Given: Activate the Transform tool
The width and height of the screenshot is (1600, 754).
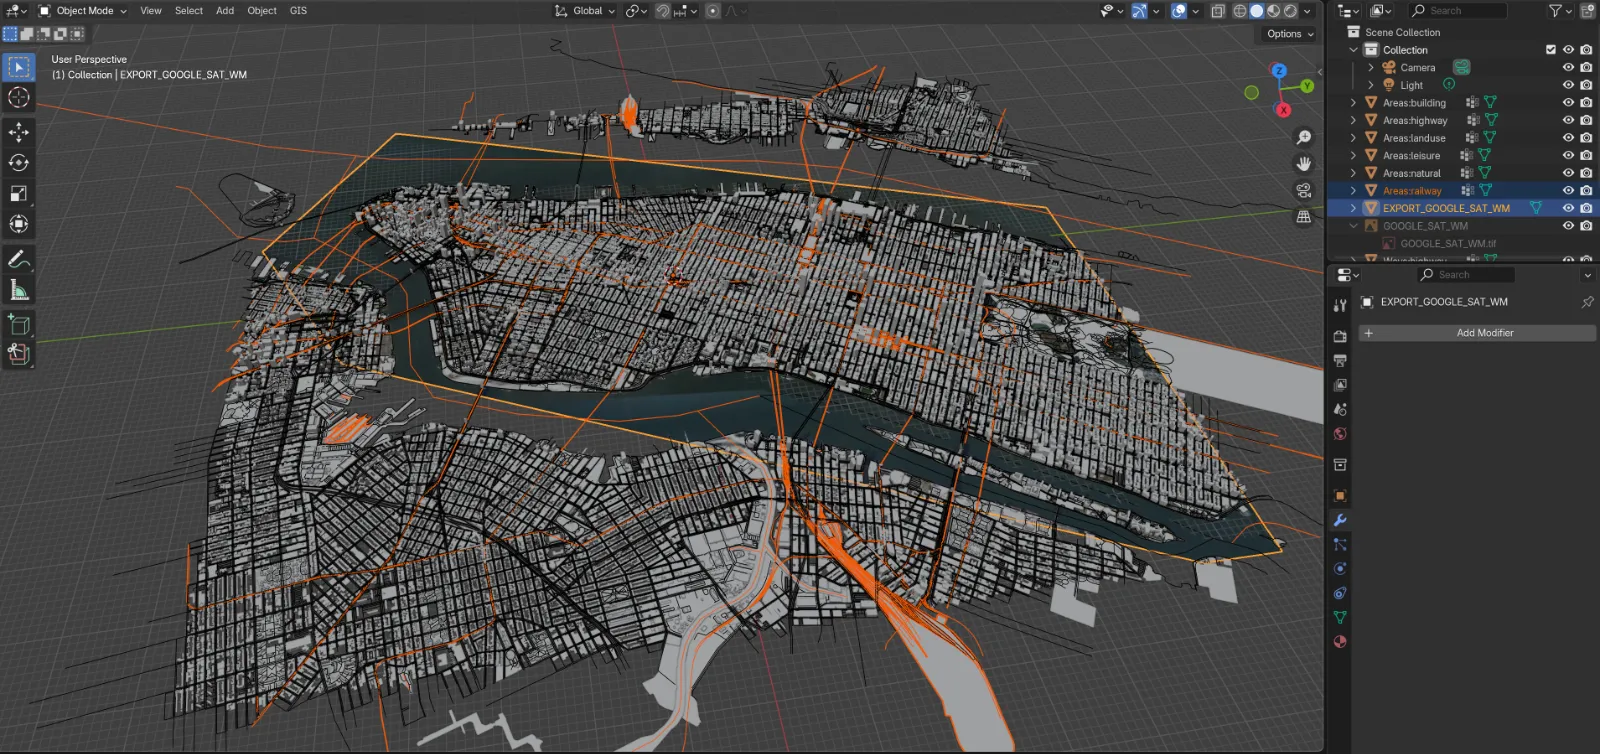Looking at the screenshot, I should (x=19, y=223).
